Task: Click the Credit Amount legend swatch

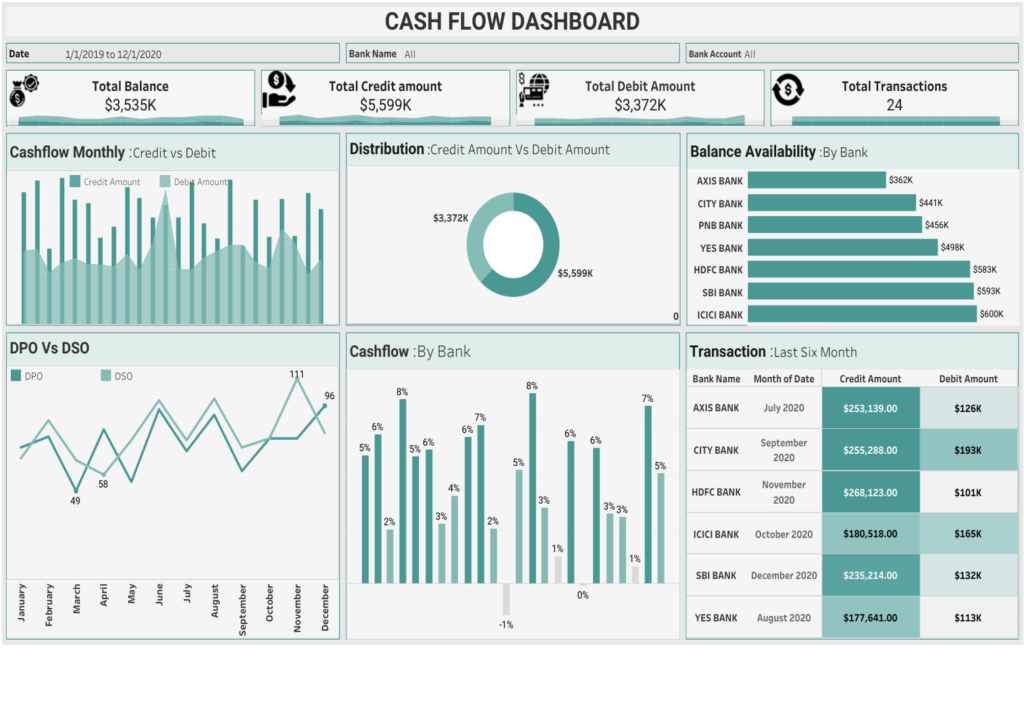Action: (x=75, y=182)
